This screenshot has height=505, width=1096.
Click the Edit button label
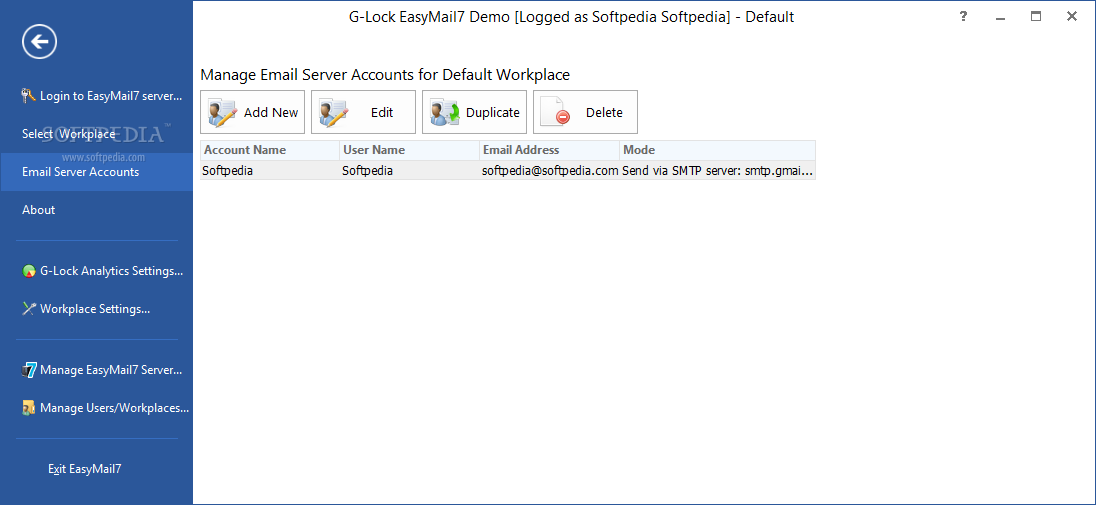tap(382, 113)
